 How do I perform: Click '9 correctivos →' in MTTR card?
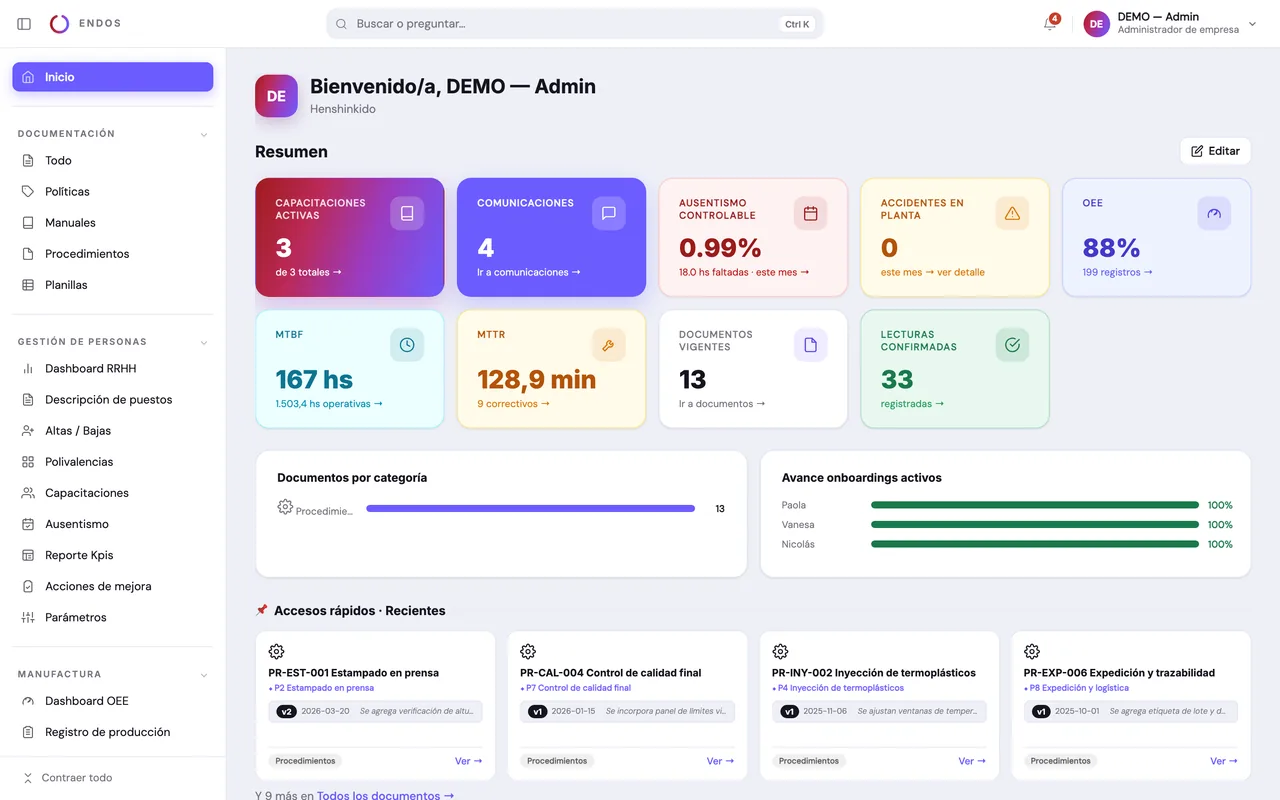pyautogui.click(x=514, y=404)
